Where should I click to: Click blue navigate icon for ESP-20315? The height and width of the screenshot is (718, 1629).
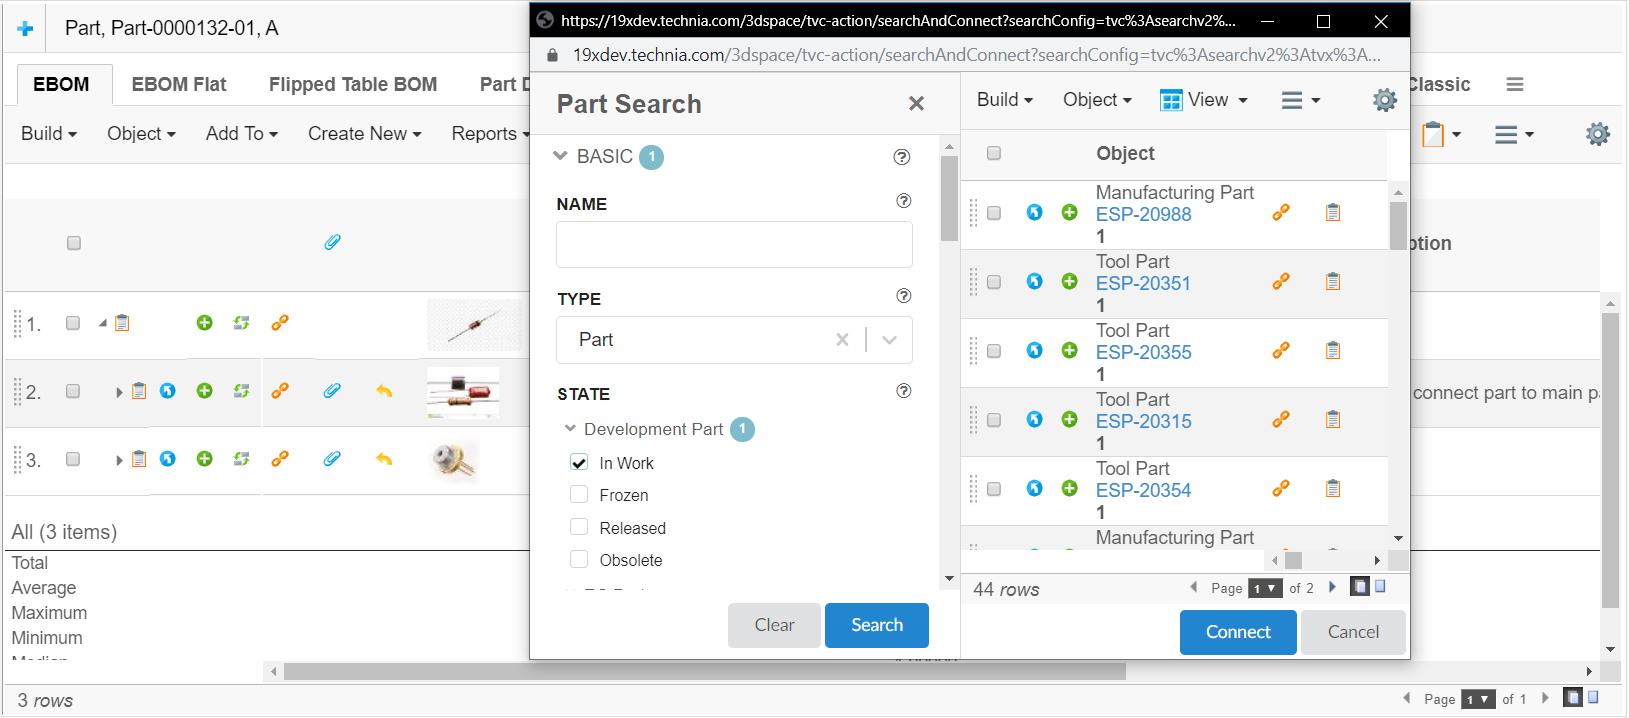click(x=1034, y=420)
